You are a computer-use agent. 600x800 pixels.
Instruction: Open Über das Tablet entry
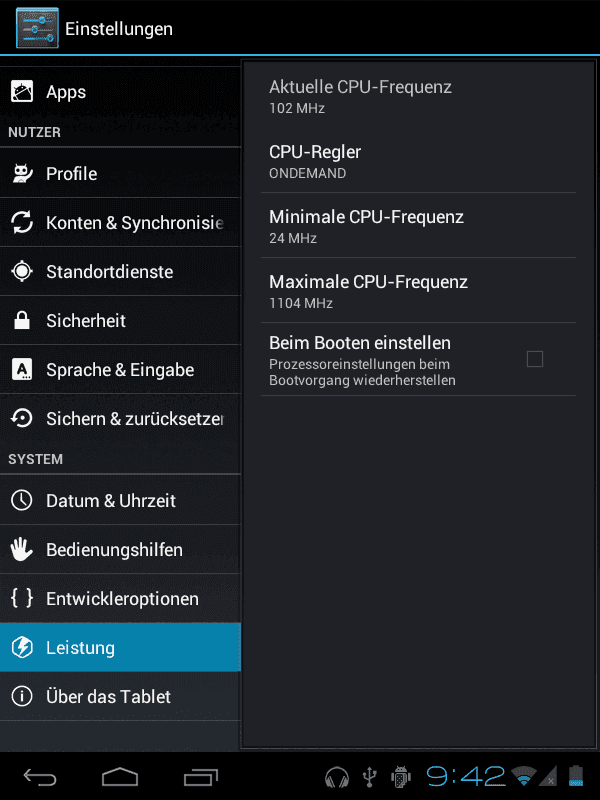tap(120, 696)
